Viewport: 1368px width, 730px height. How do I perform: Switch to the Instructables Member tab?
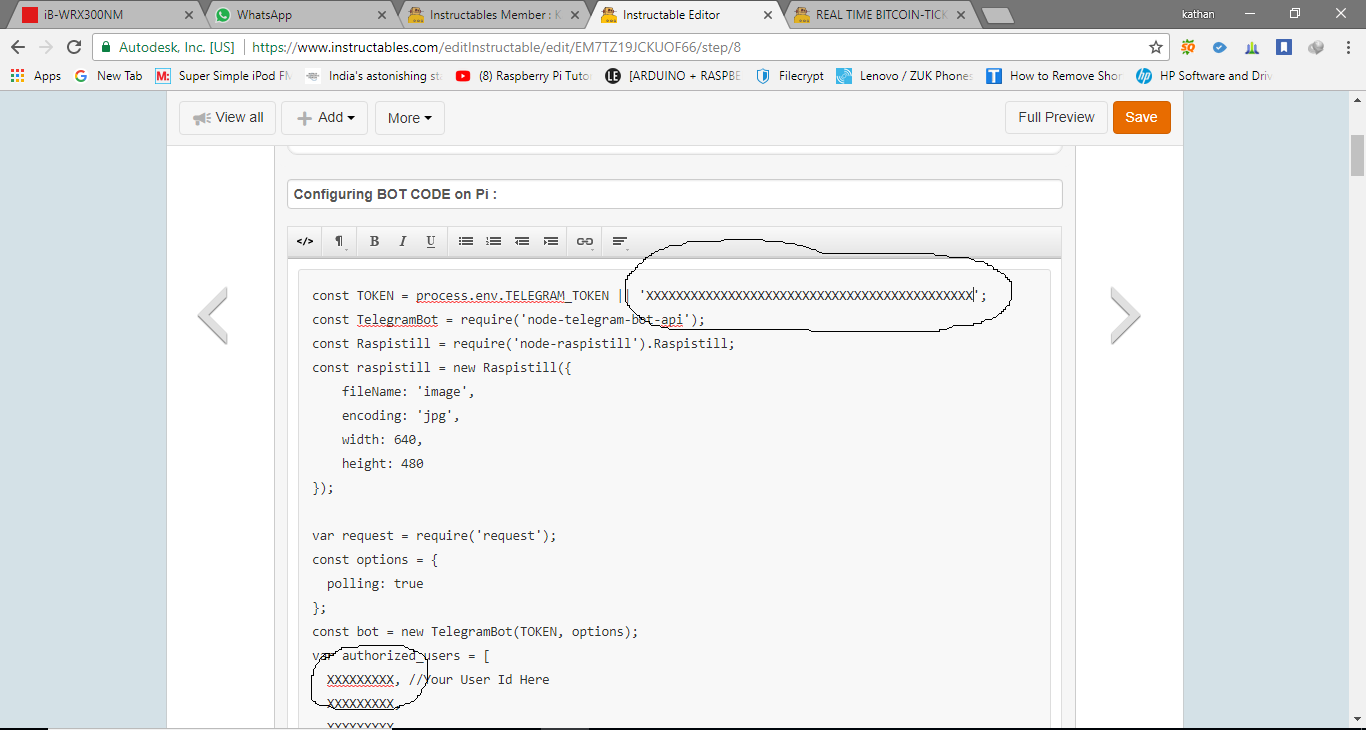pyautogui.click(x=492, y=15)
